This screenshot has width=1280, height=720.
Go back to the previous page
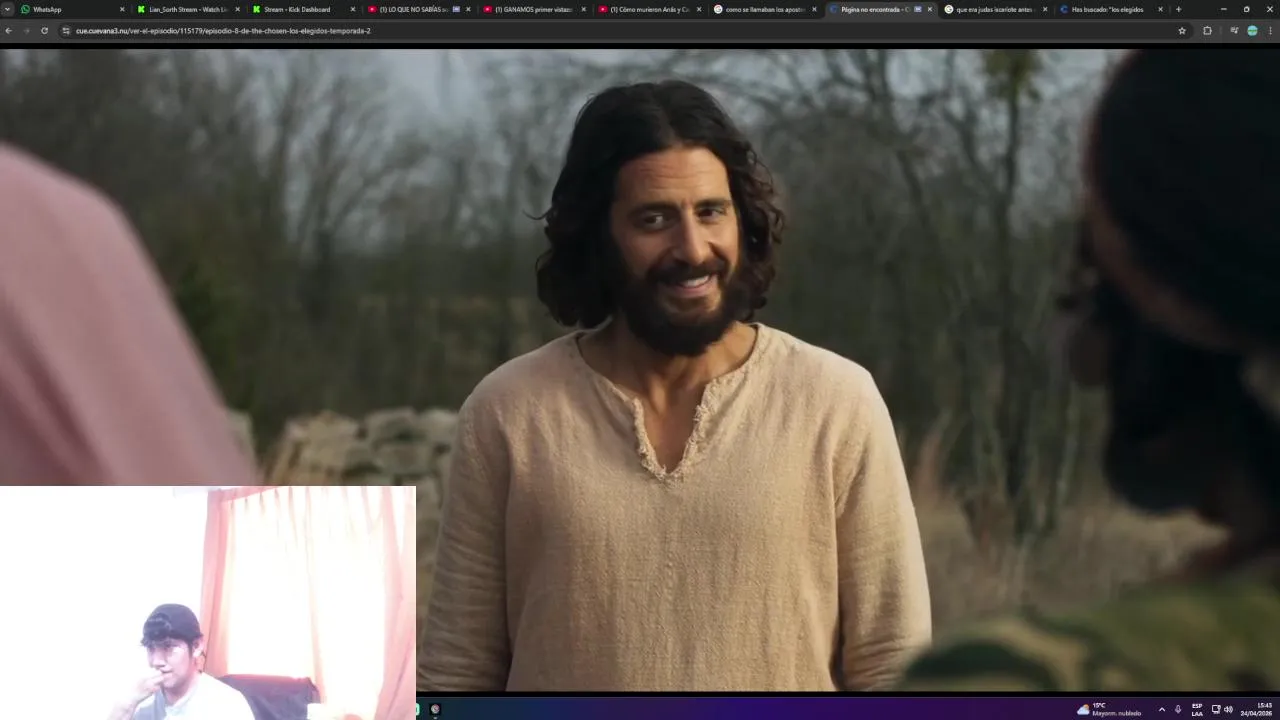click(x=8, y=30)
